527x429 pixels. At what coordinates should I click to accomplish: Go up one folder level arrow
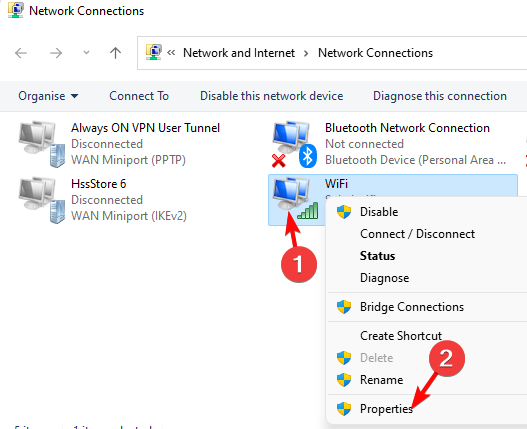coord(115,53)
